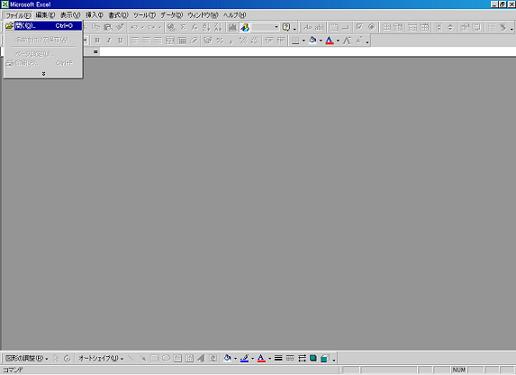Click the line style icon on the drawing toolbar

(278, 358)
